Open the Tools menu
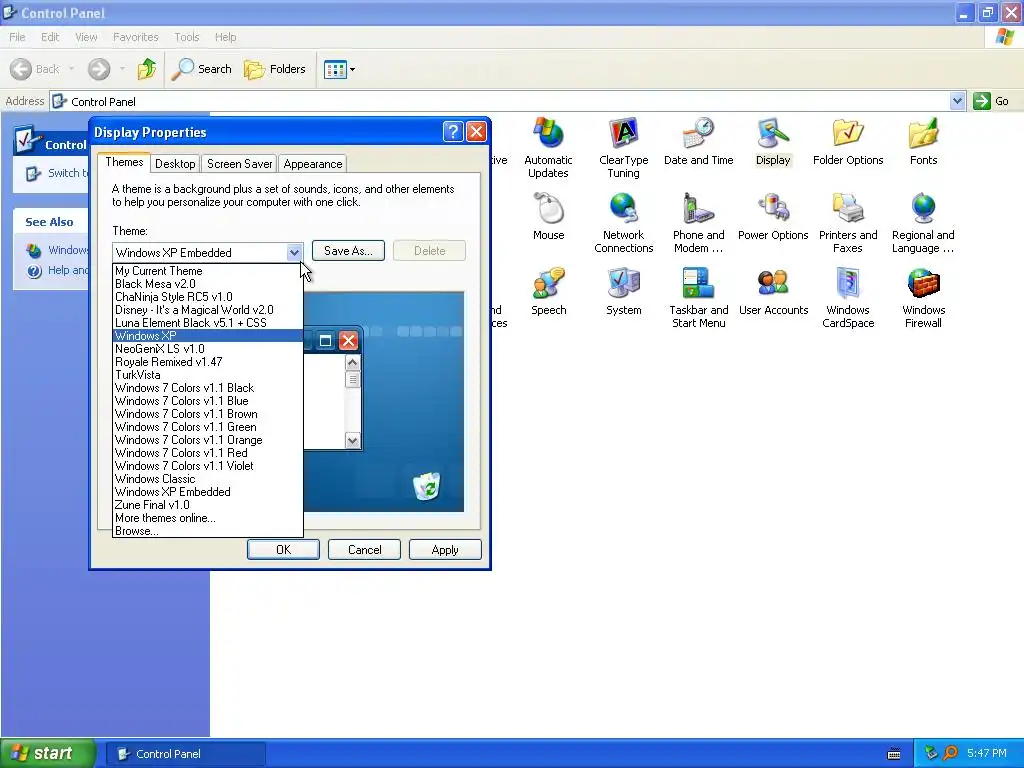The image size is (1024, 768). pyautogui.click(x=187, y=37)
